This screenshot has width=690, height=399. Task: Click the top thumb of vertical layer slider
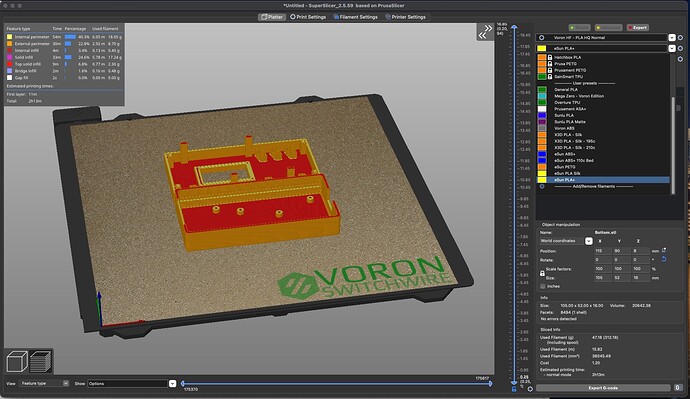click(514, 27)
